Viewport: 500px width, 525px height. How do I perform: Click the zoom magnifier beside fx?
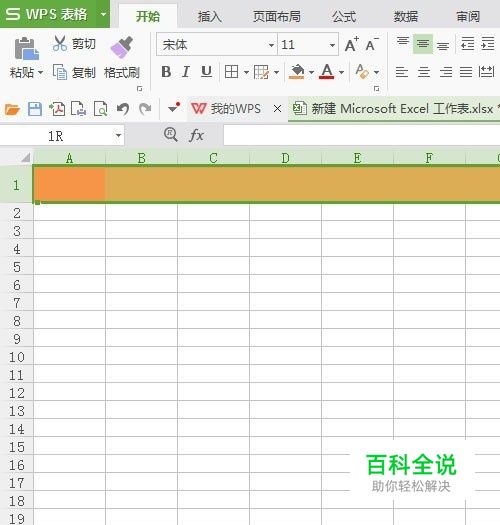tap(171, 135)
